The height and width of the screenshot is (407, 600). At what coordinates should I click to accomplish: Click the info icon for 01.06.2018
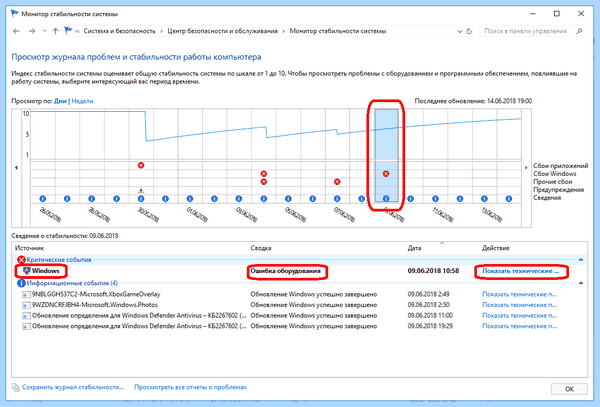(190, 199)
